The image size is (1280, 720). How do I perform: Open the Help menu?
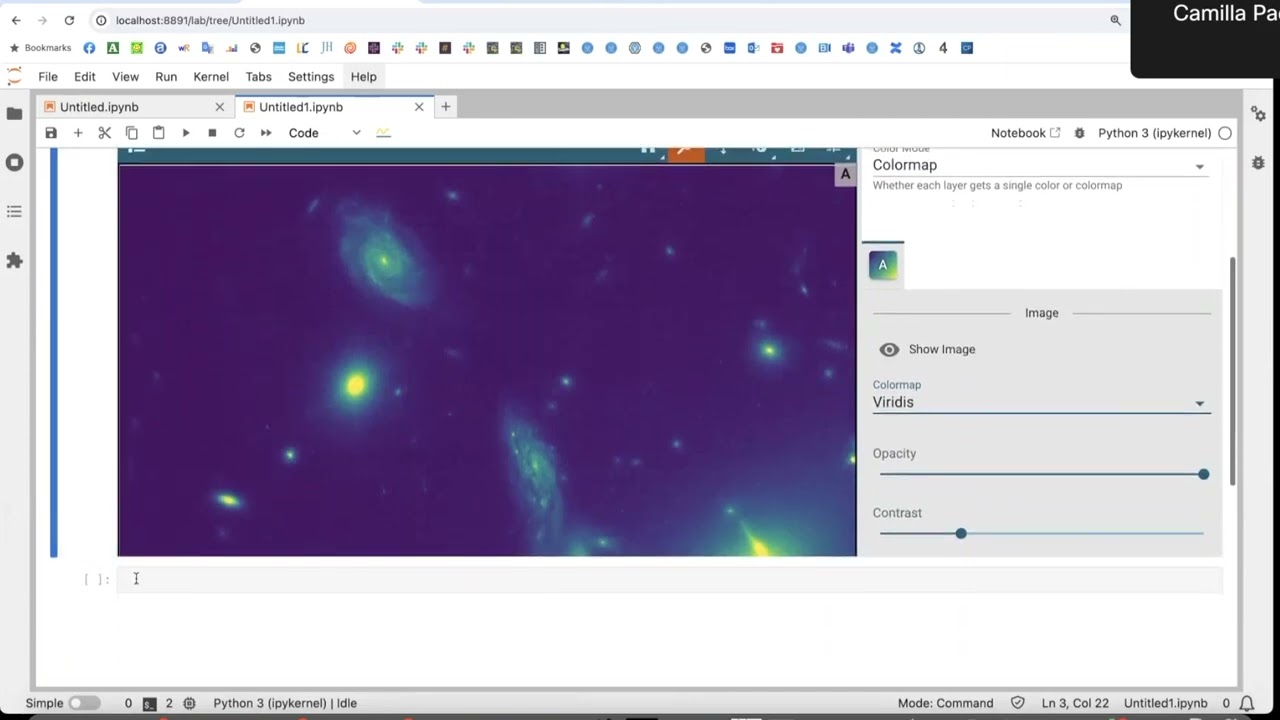click(363, 77)
